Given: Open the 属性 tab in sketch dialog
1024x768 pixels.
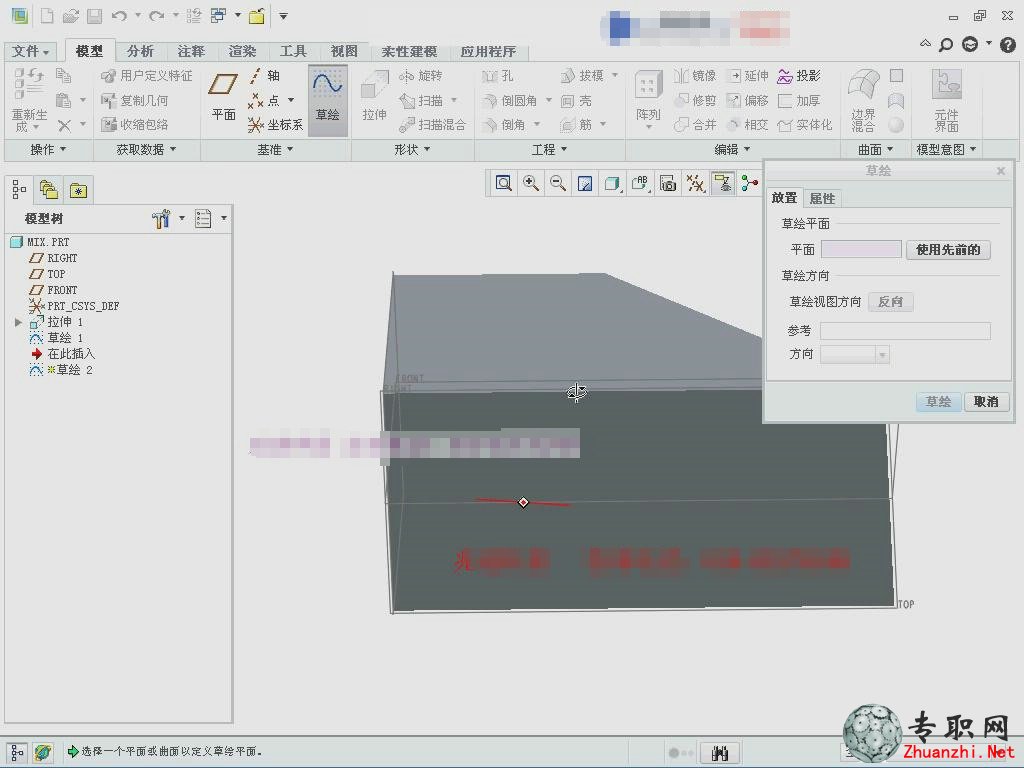Looking at the screenshot, I should click(x=822, y=198).
